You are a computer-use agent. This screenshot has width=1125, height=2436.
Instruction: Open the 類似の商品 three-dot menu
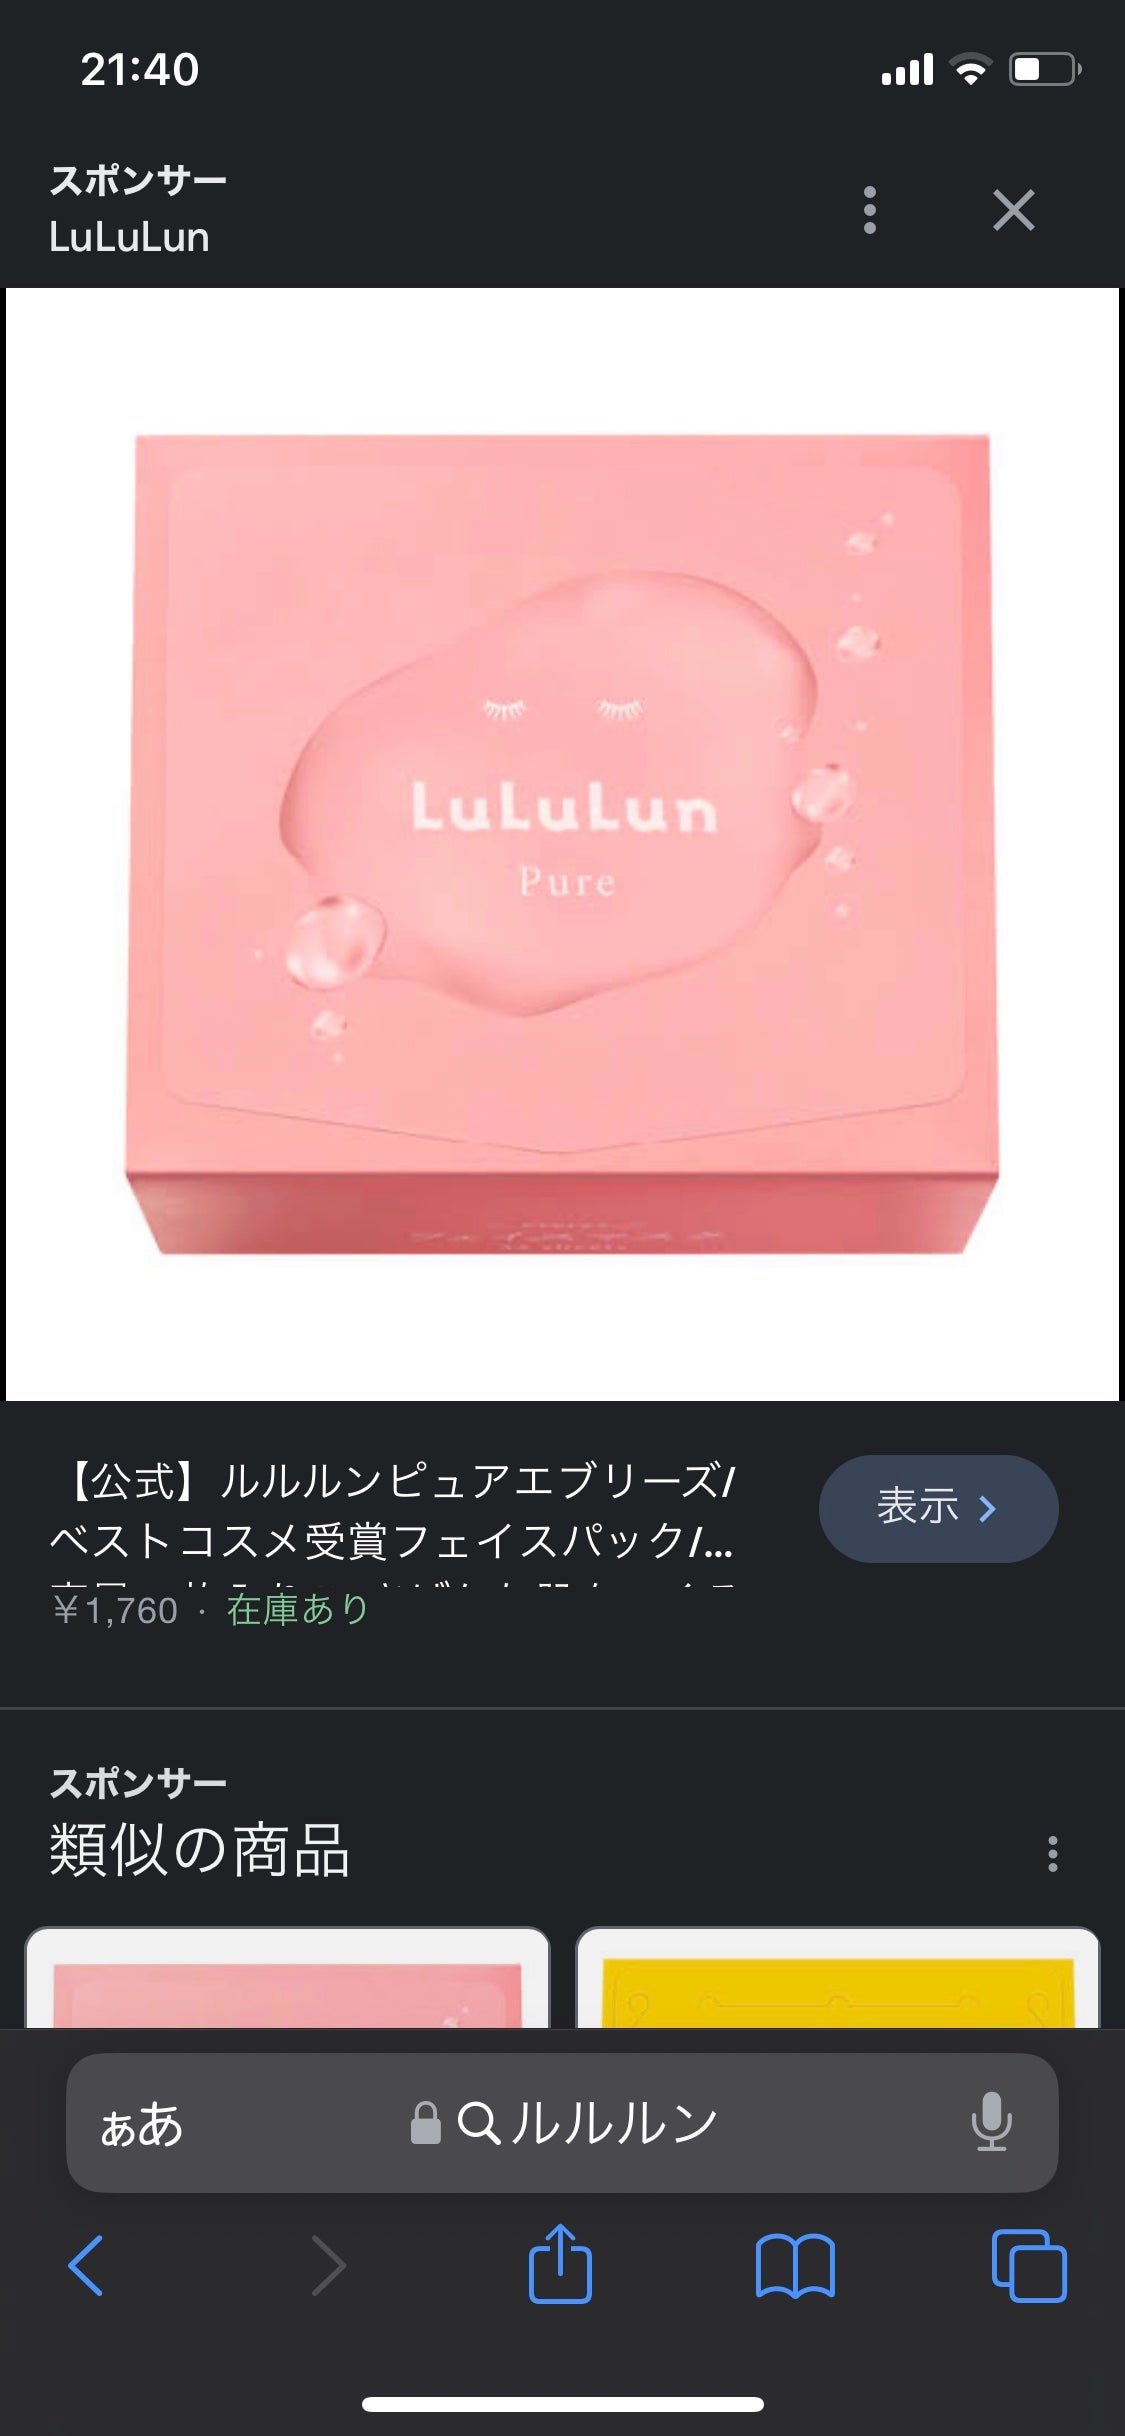point(1052,1853)
